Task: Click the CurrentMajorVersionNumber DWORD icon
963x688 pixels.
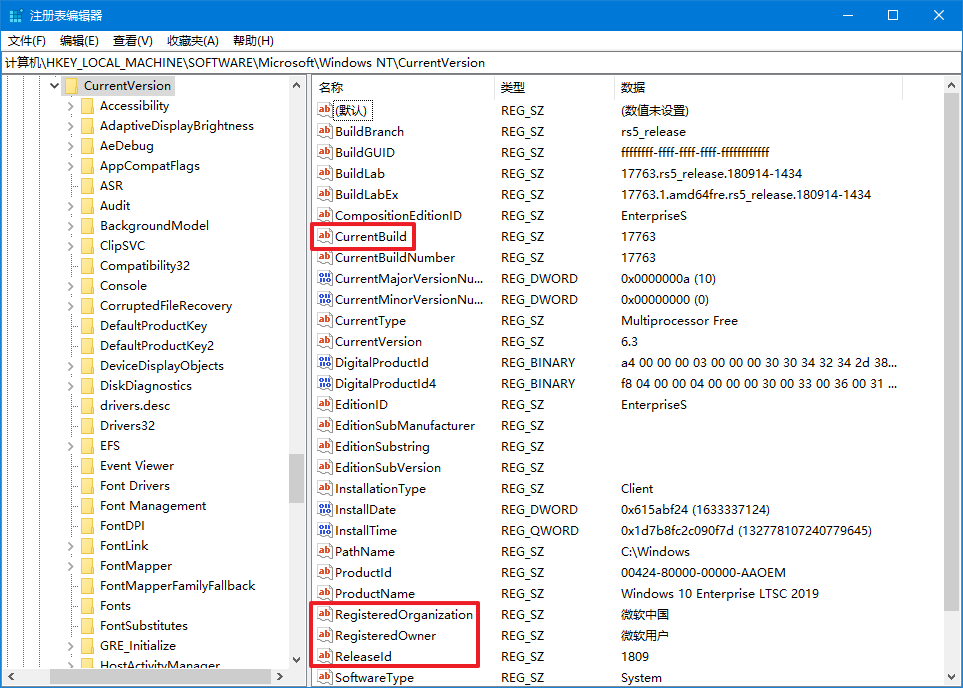Action: point(324,278)
